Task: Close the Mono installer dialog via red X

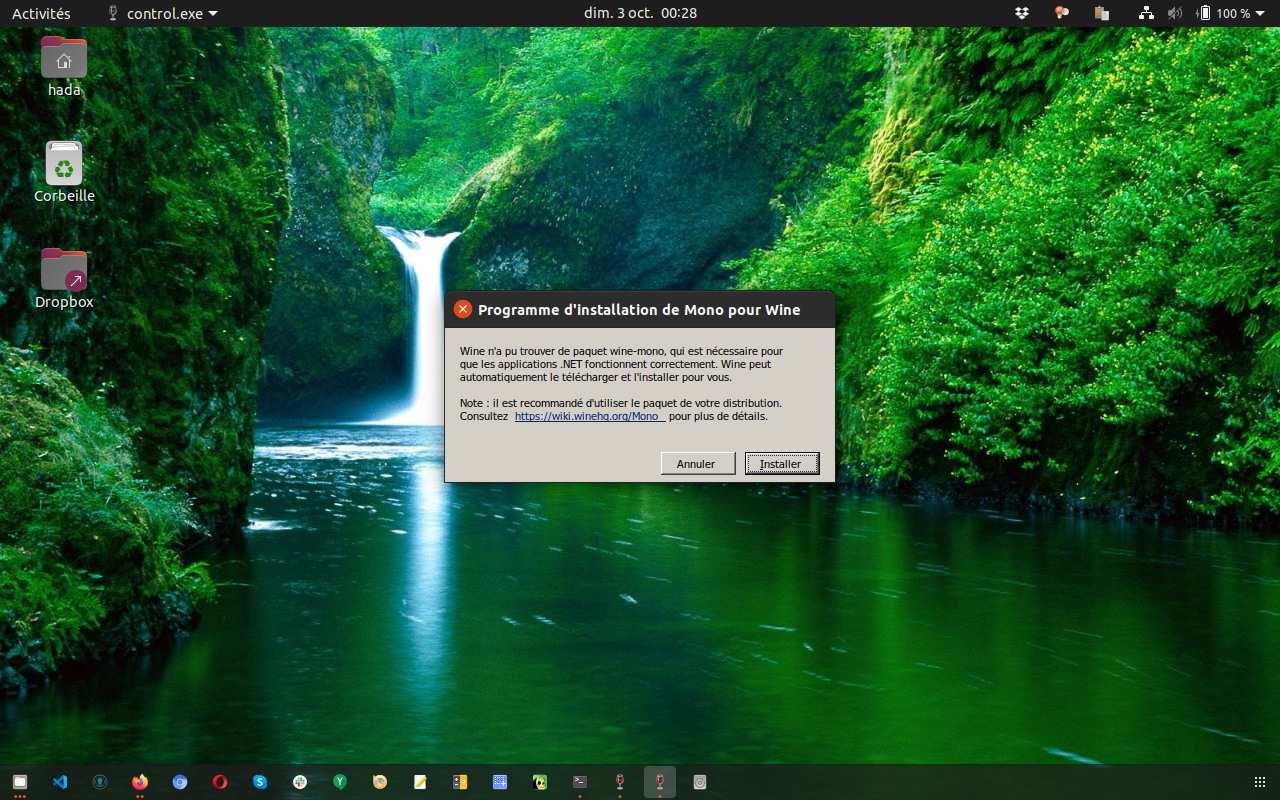Action: [463, 309]
